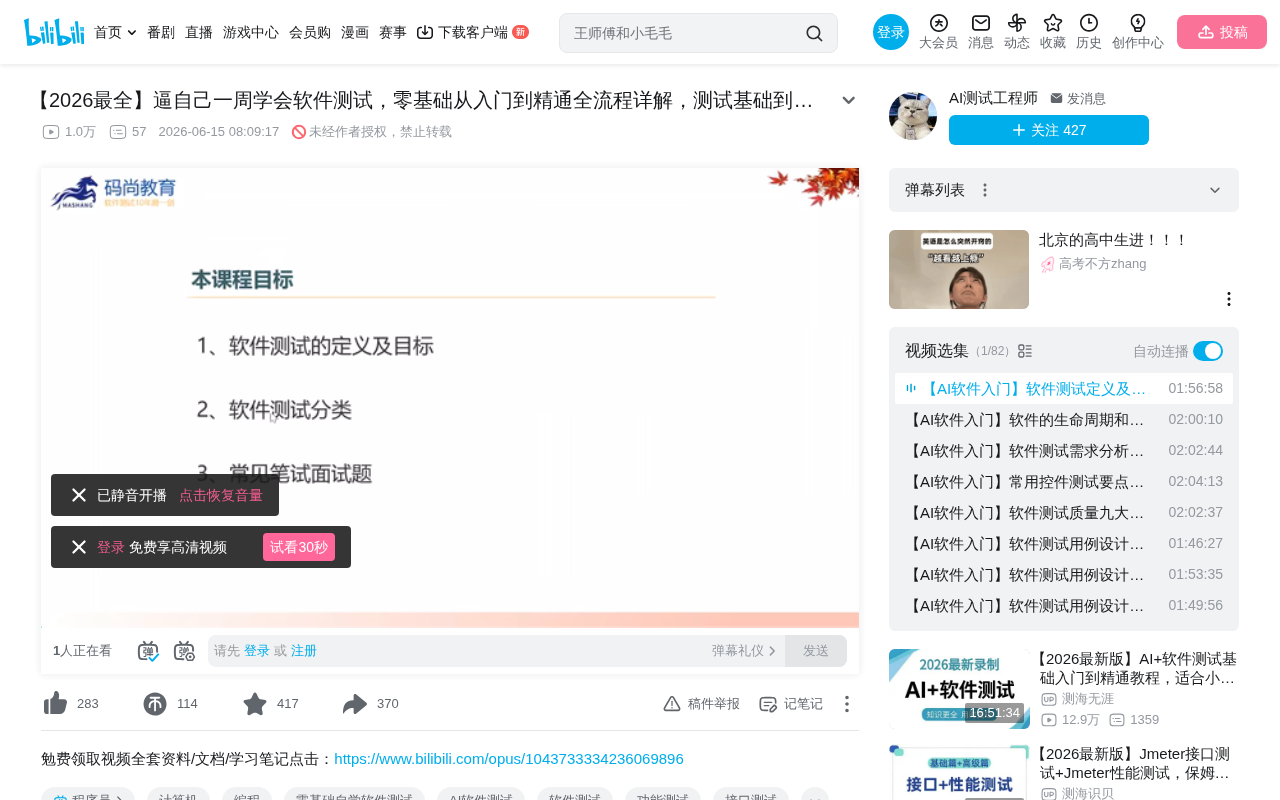Screen dimensions: 1280x800
Task: Go to 直播 live section
Action: coord(199,32)
